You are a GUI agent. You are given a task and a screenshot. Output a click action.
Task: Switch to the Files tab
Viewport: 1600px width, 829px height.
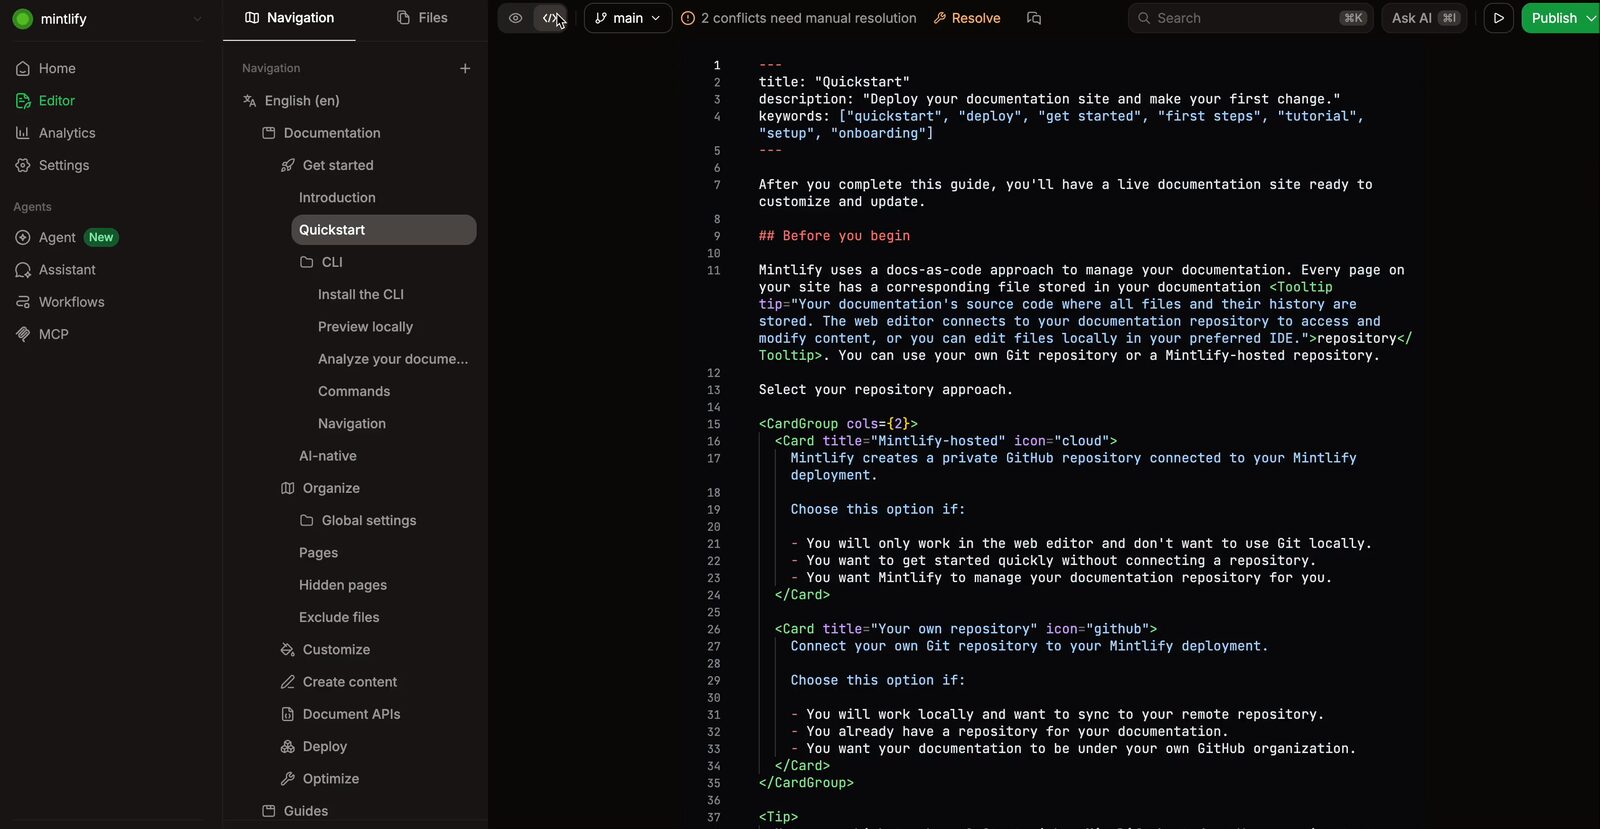click(422, 18)
